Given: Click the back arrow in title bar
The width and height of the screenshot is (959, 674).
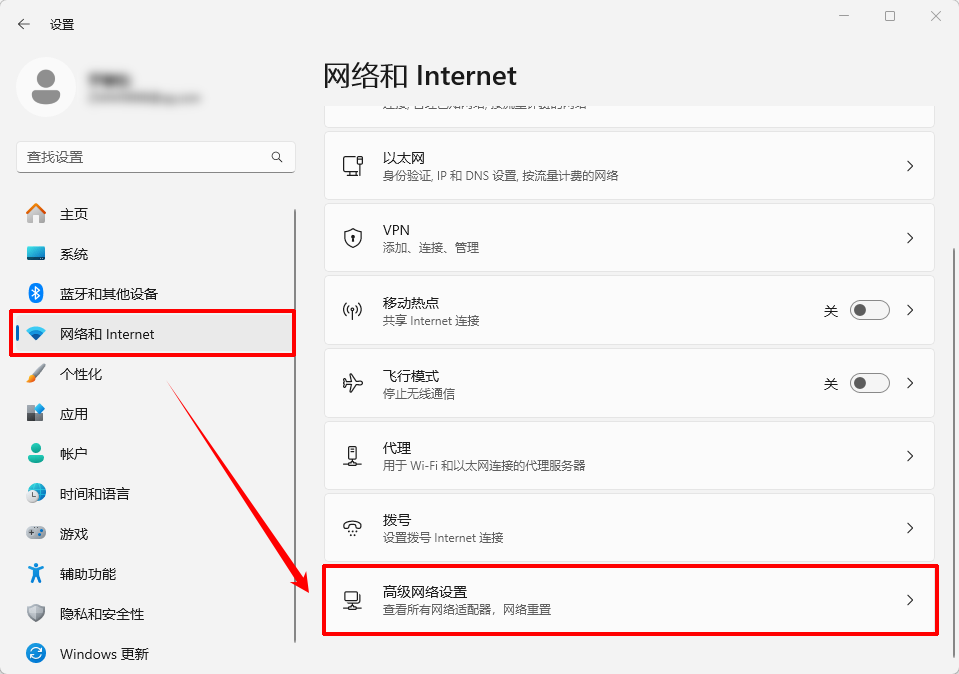Looking at the screenshot, I should [24, 24].
